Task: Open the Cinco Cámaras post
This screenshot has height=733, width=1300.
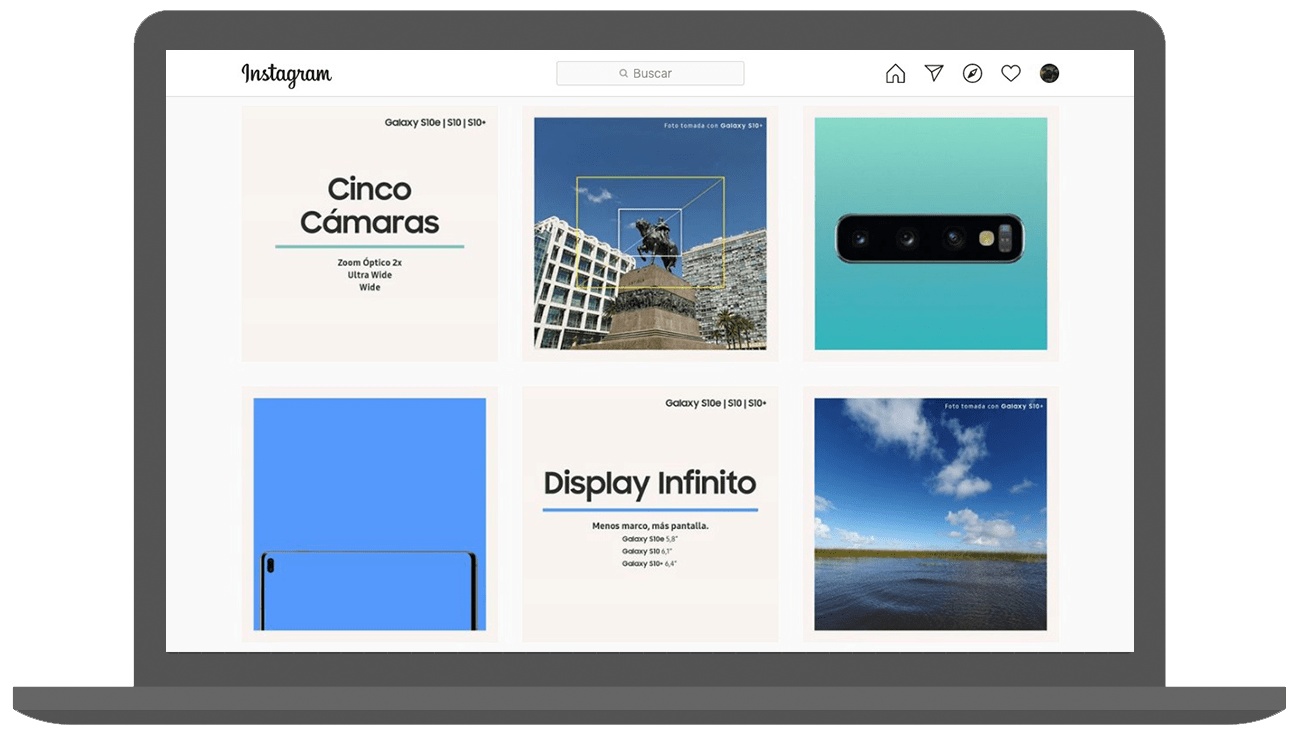Action: click(x=369, y=233)
